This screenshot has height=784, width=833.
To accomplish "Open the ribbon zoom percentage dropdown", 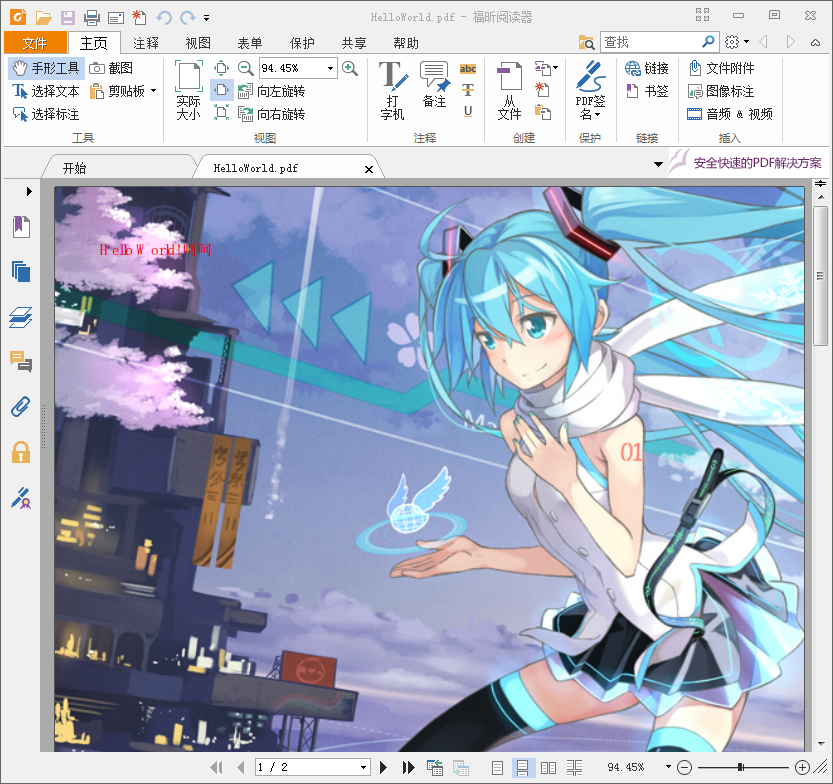I will coord(330,69).
